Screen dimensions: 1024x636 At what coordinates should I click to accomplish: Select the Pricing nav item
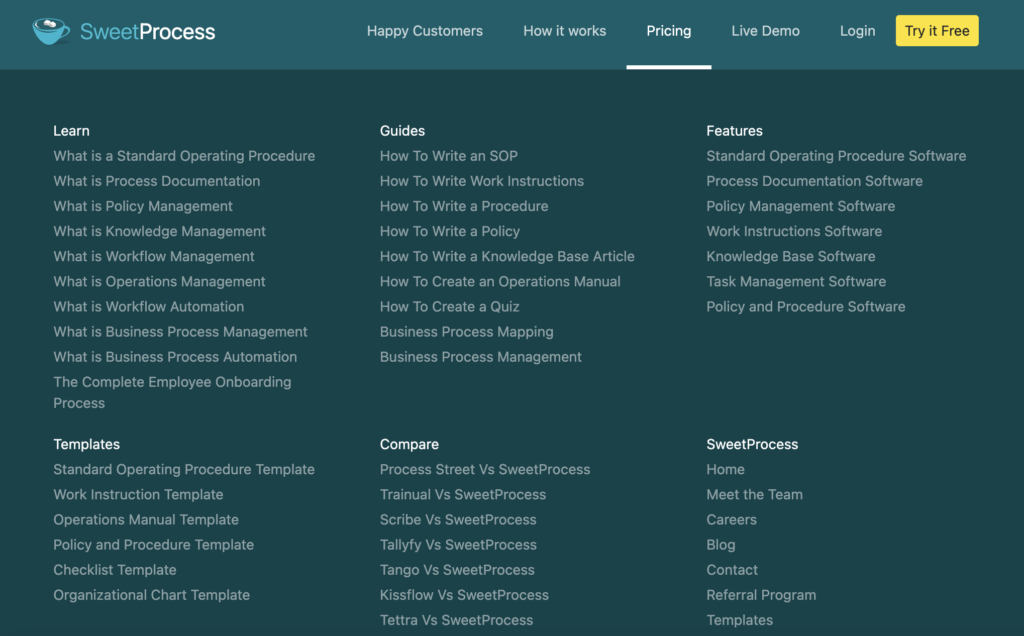click(x=668, y=31)
